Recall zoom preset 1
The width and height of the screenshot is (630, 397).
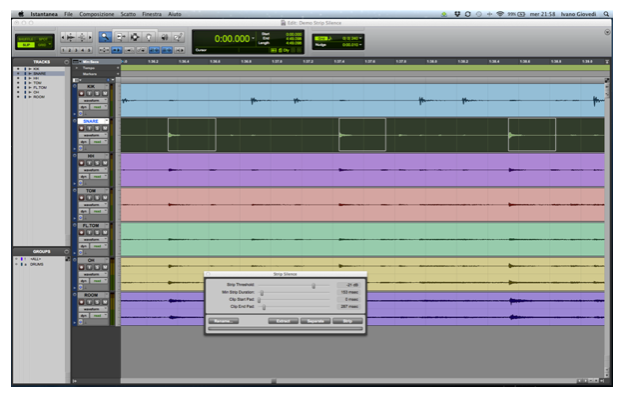[64, 50]
